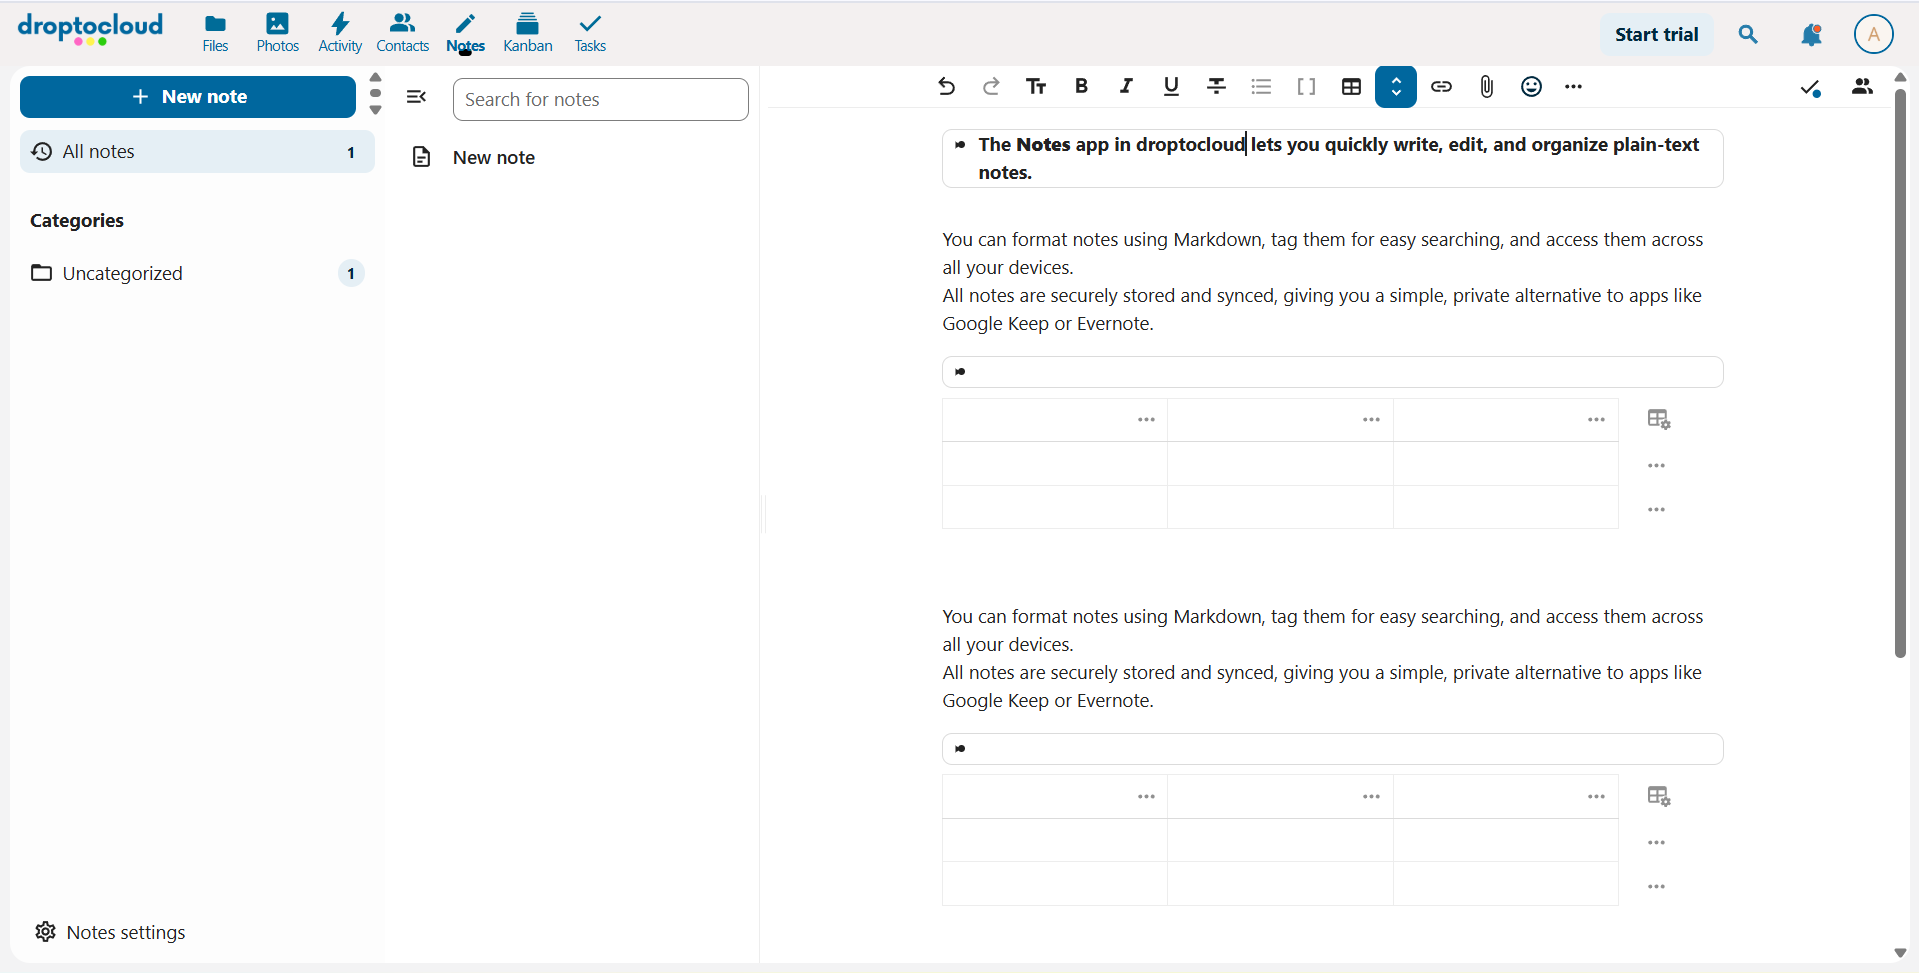This screenshot has height=973, width=1919.
Task: Insert a code block with brackets icon
Action: (1306, 87)
